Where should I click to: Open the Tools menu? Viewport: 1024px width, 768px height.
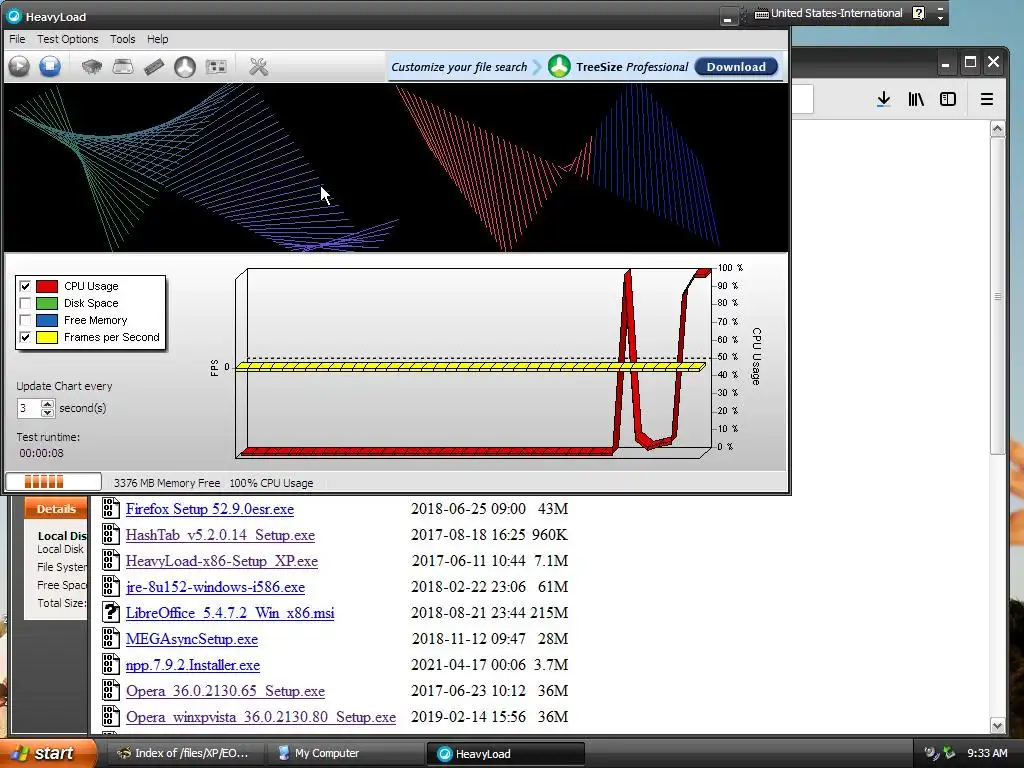pos(122,39)
